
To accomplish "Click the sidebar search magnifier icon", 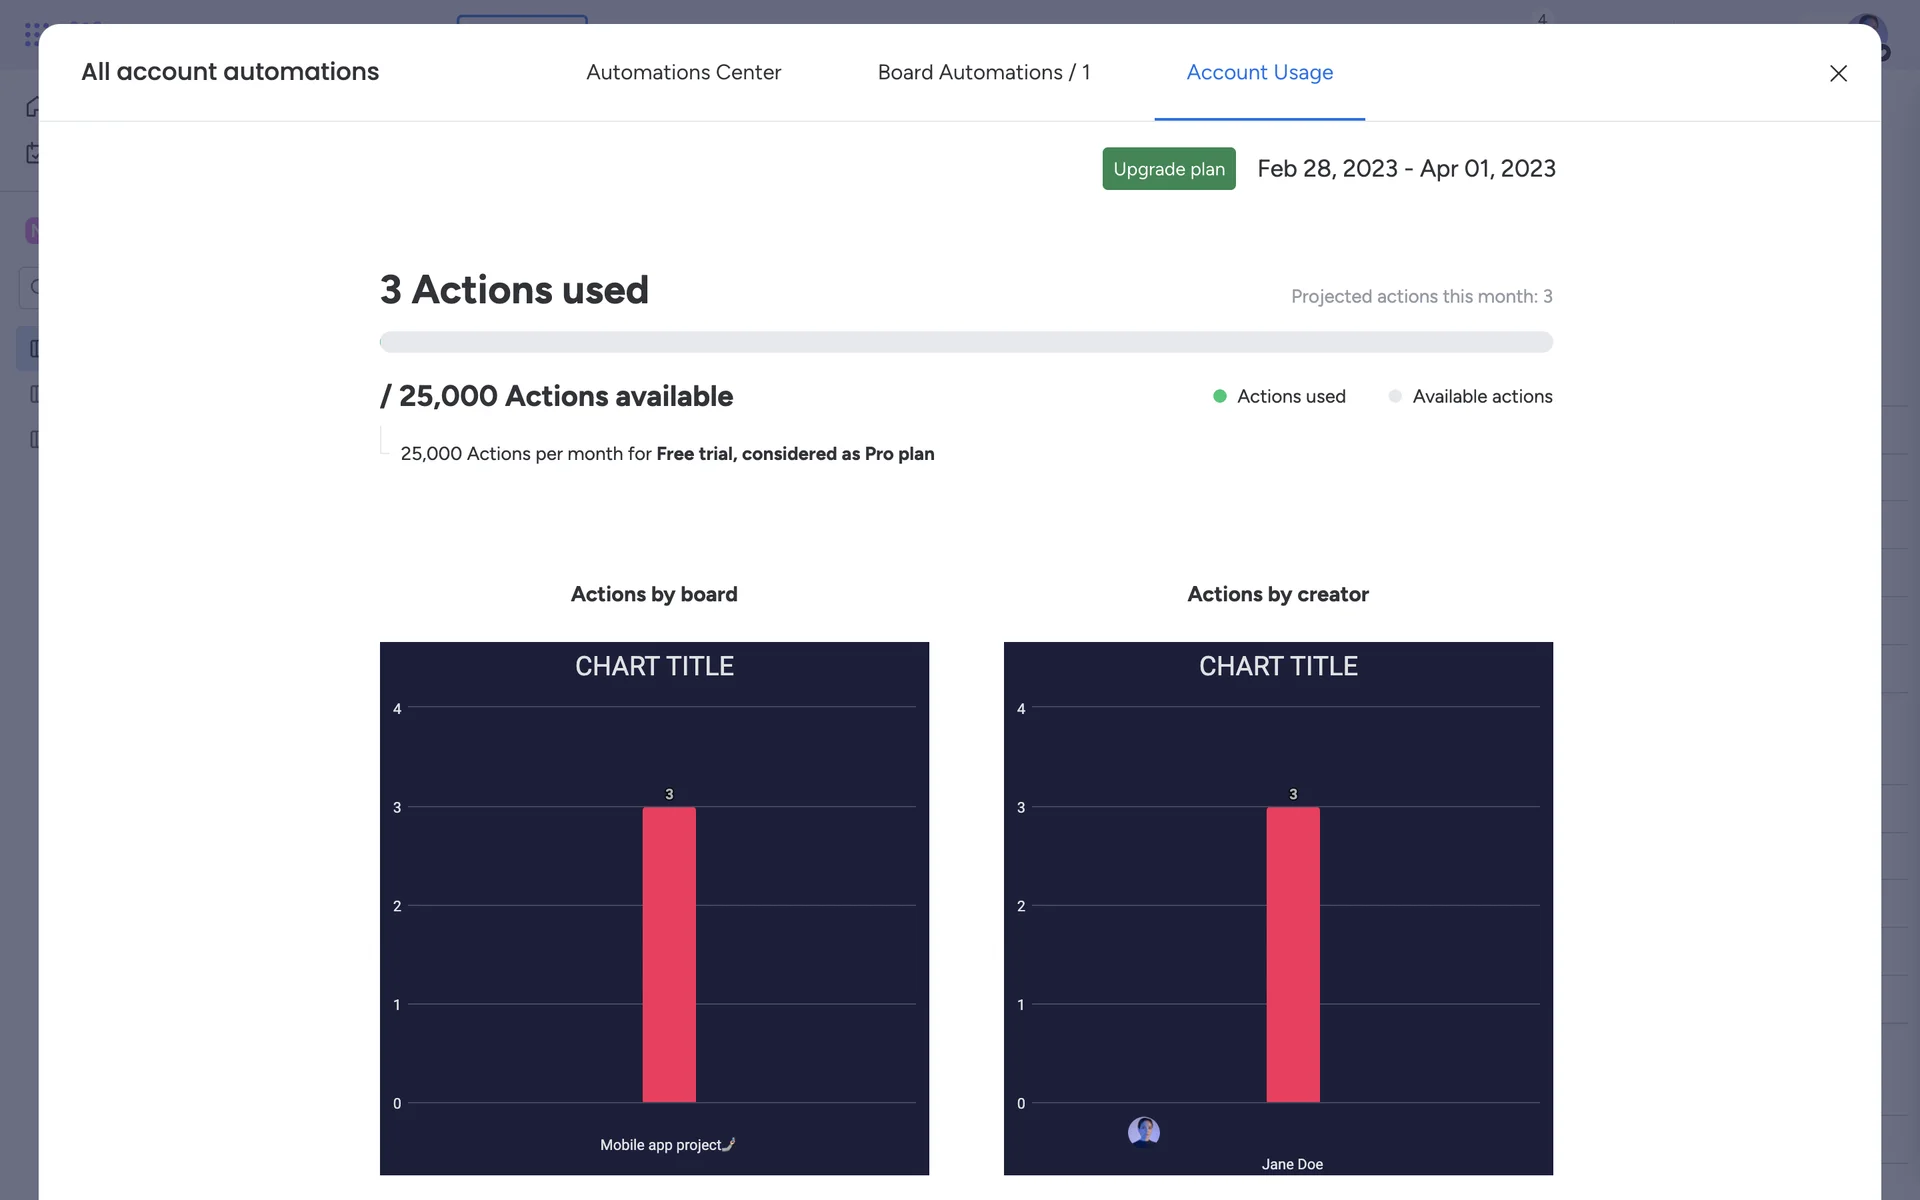I will click(33, 288).
